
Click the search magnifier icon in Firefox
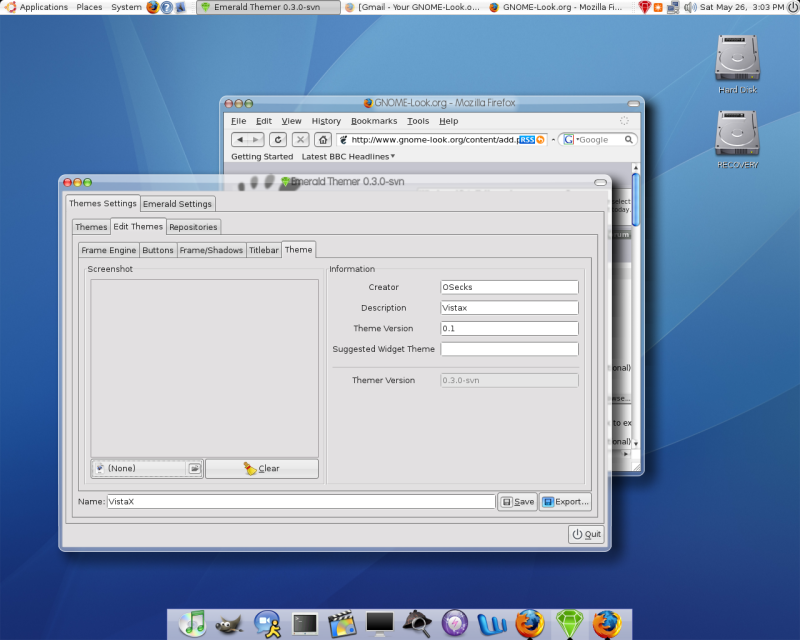click(x=629, y=139)
